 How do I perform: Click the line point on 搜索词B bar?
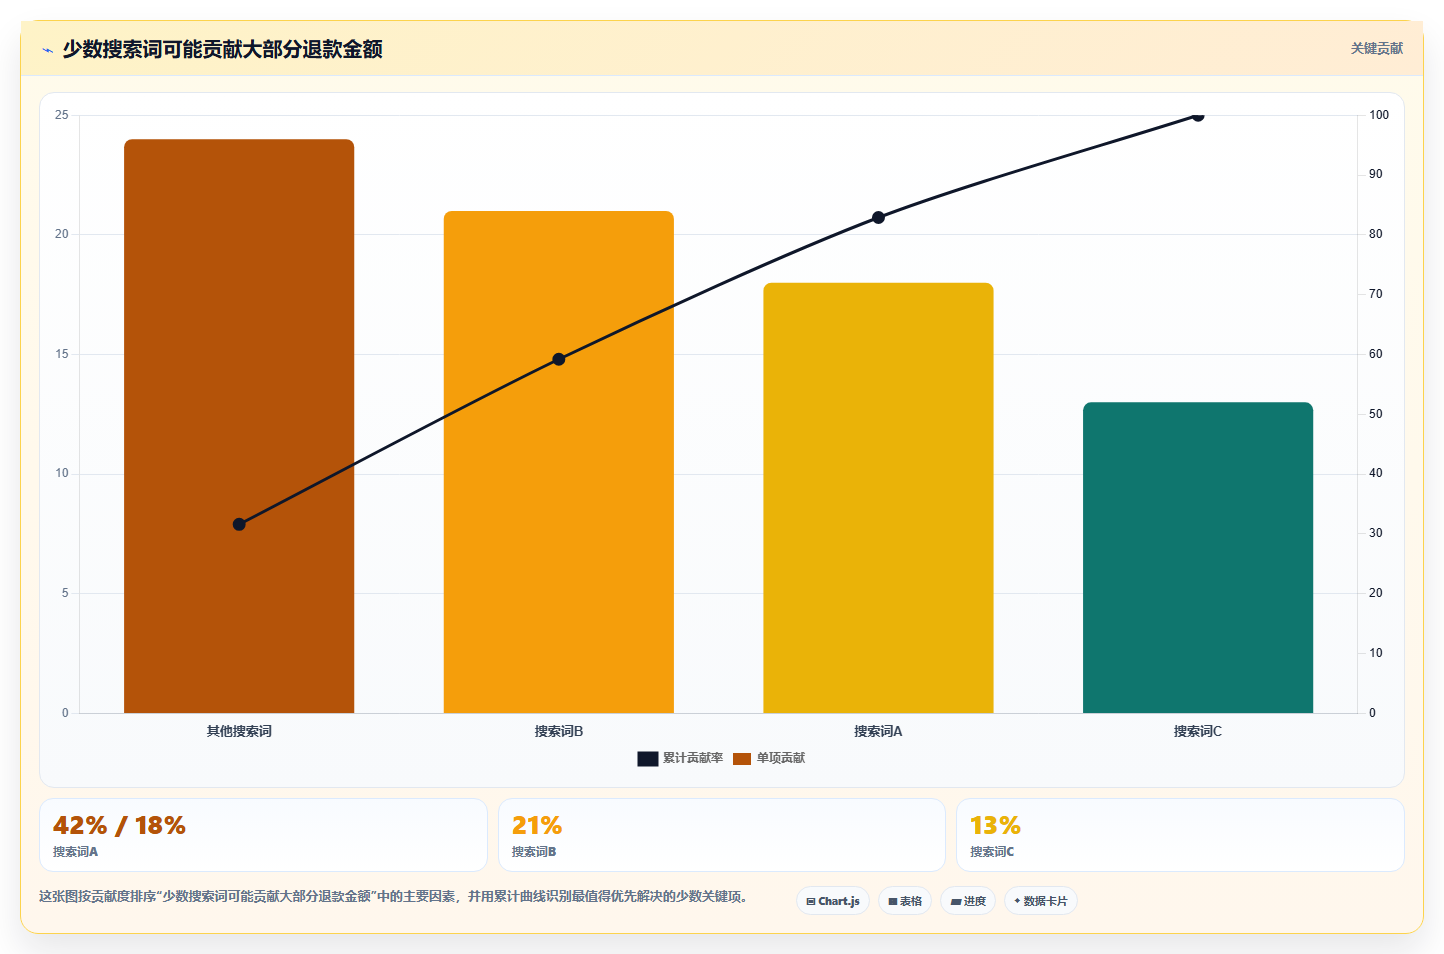coord(559,359)
